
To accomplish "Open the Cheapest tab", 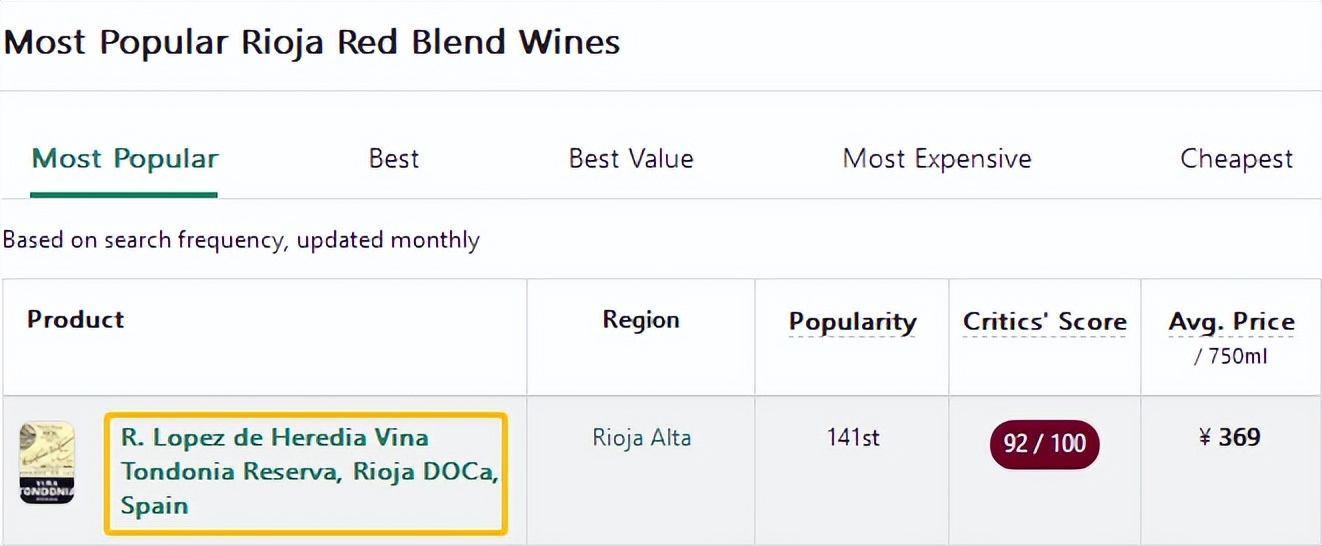I will click(1237, 159).
